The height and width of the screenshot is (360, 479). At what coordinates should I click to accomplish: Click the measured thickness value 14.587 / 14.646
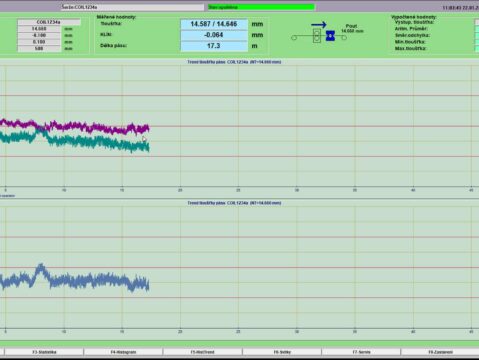pos(214,24)
